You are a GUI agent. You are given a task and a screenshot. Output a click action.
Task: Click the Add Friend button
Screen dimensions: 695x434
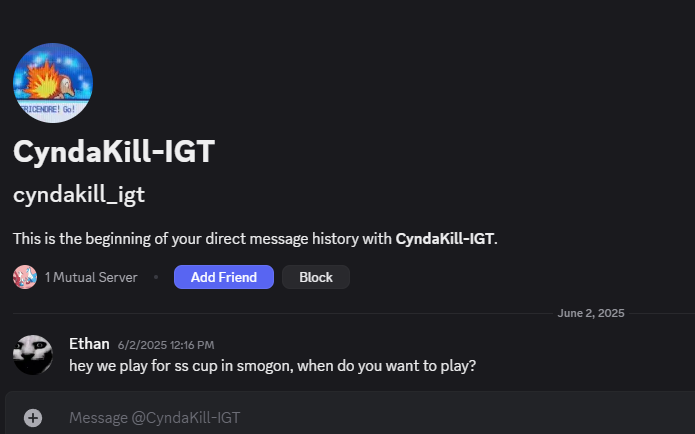point(224,277)
